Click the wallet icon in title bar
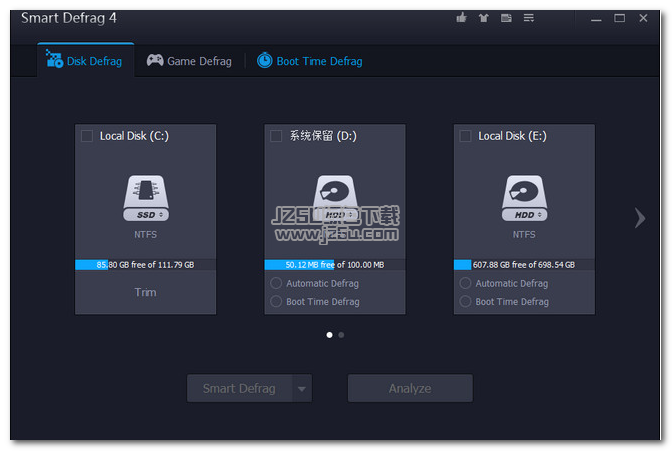The height and width of the screenshot is (451, 672). point(506,18)
